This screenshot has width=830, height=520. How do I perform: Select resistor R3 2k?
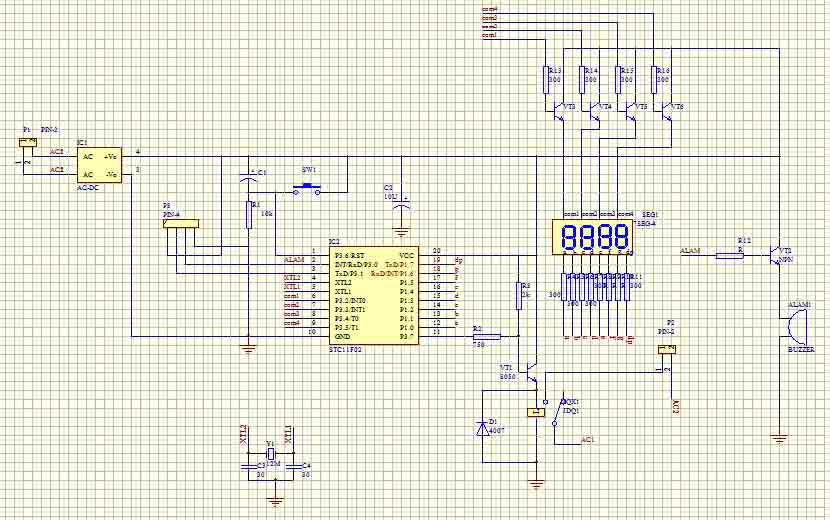[x=519, y=295]
